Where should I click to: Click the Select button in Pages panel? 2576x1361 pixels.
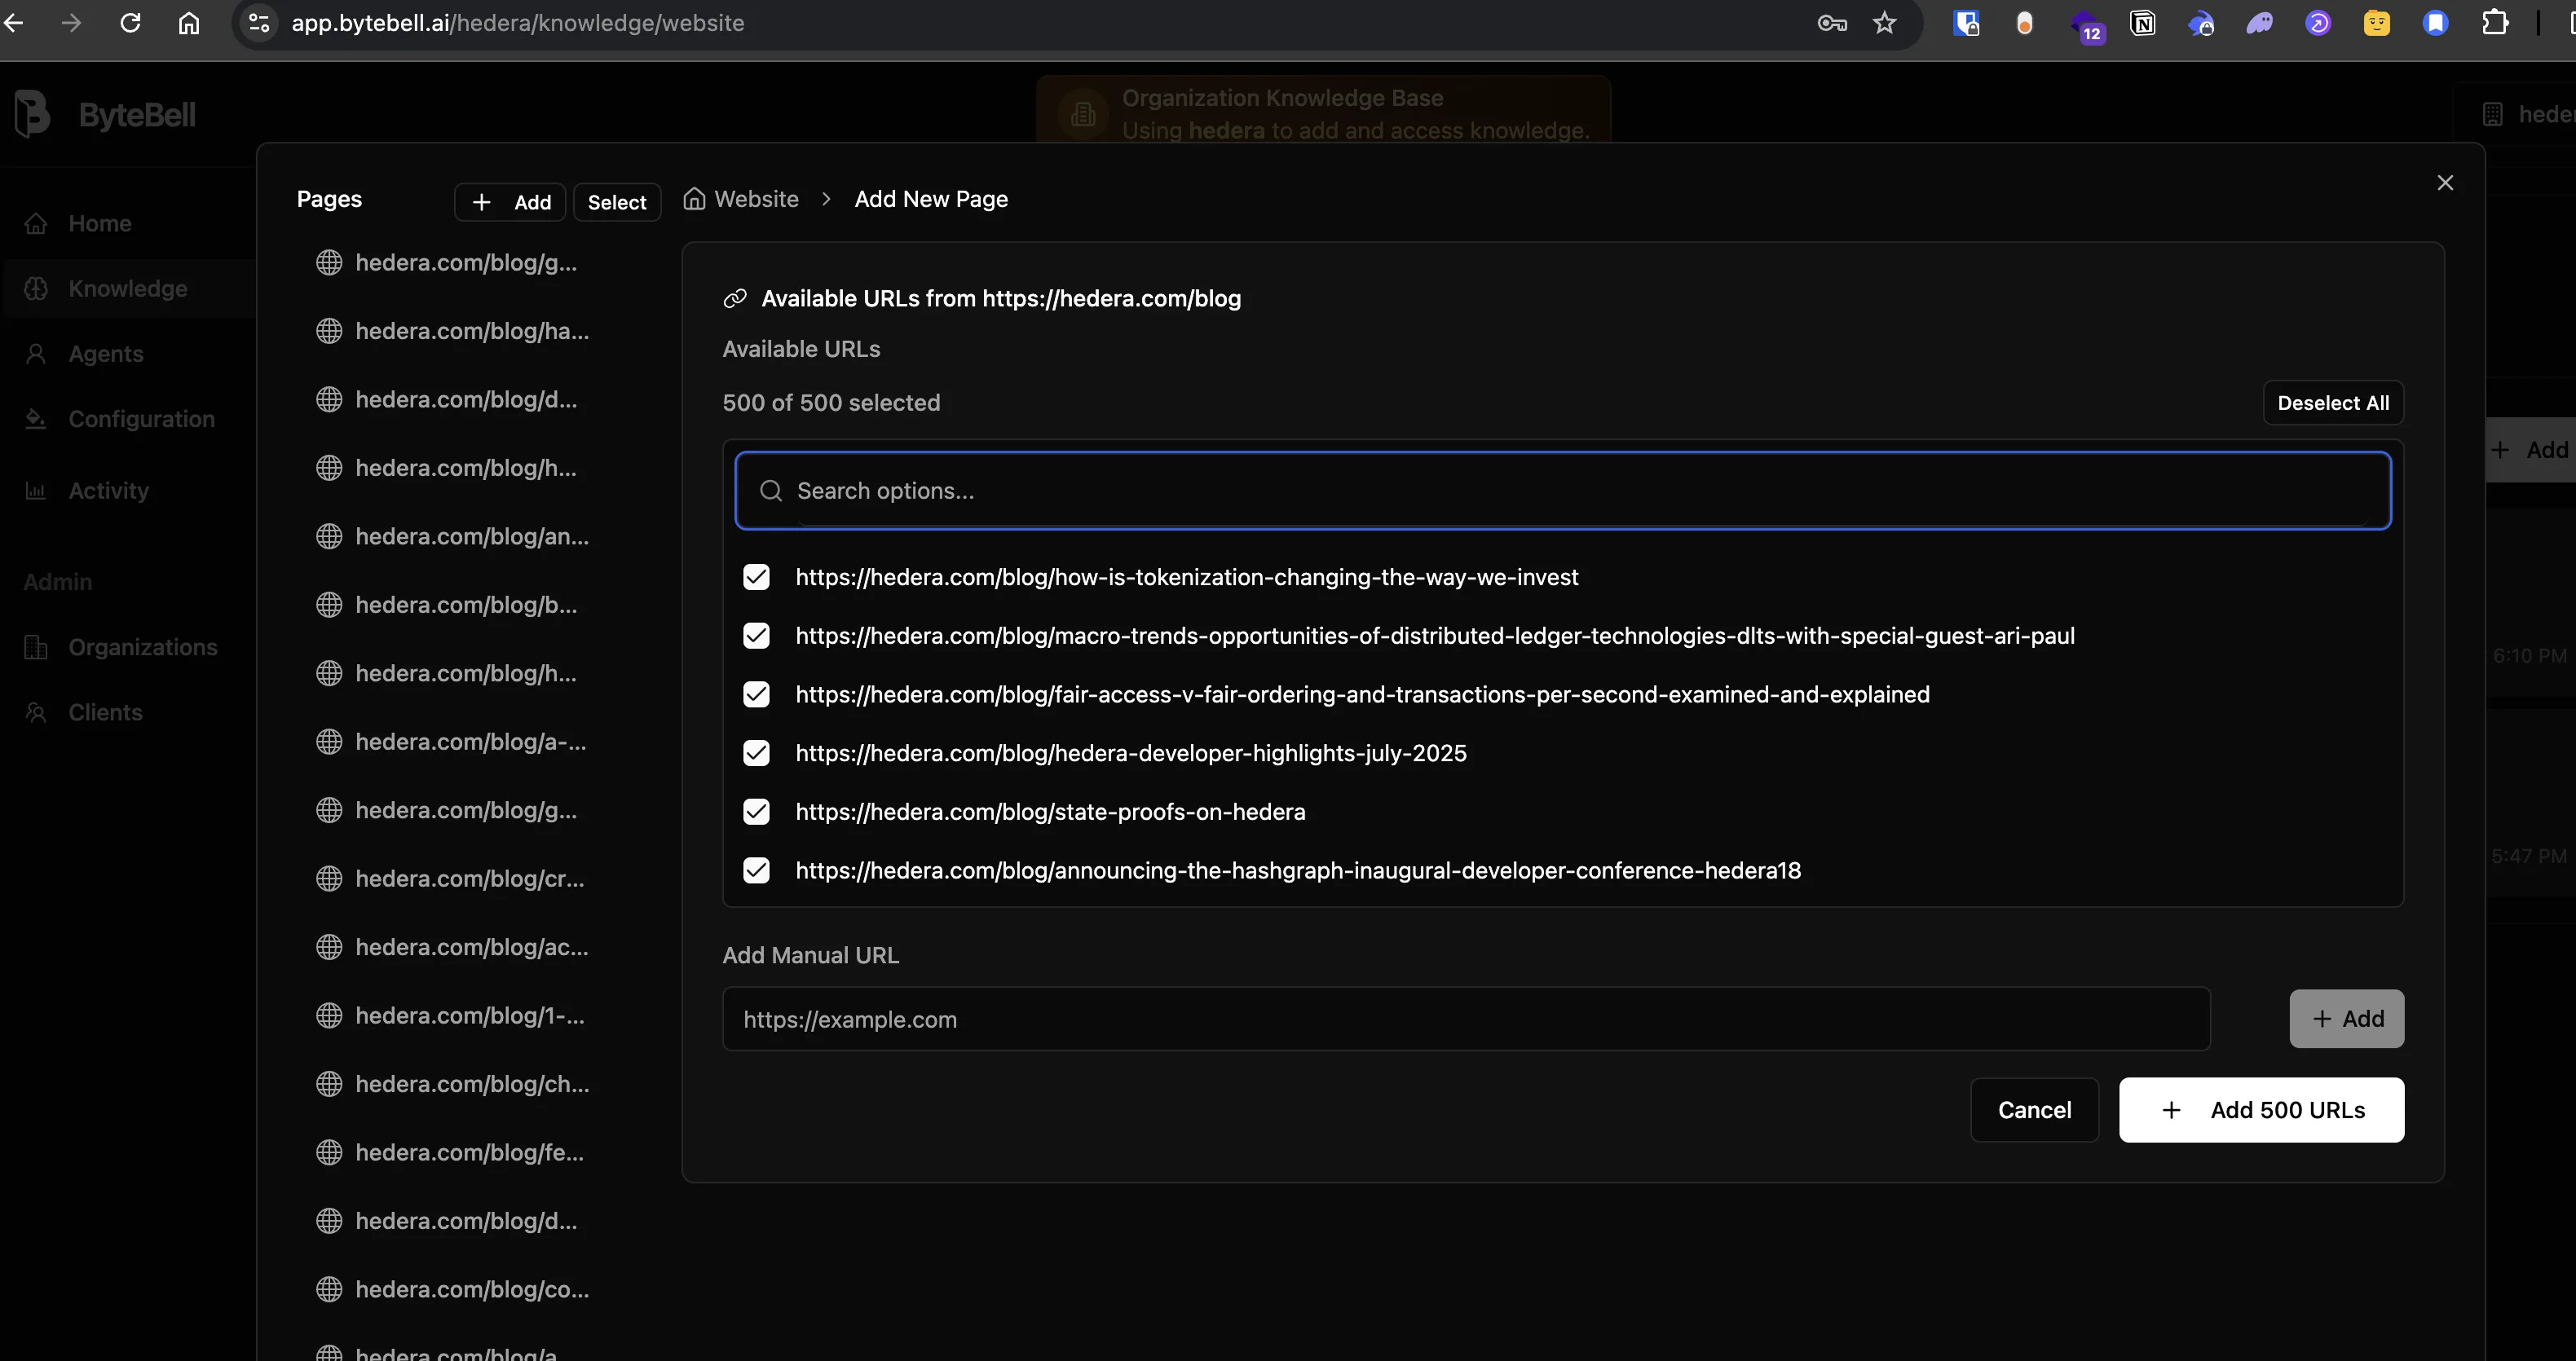617,202
